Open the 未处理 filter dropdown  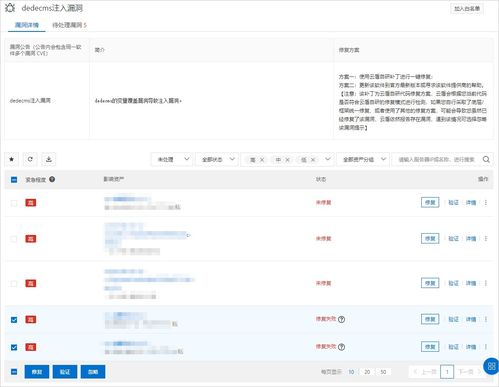pyautogui.click(x=172, y=159)
